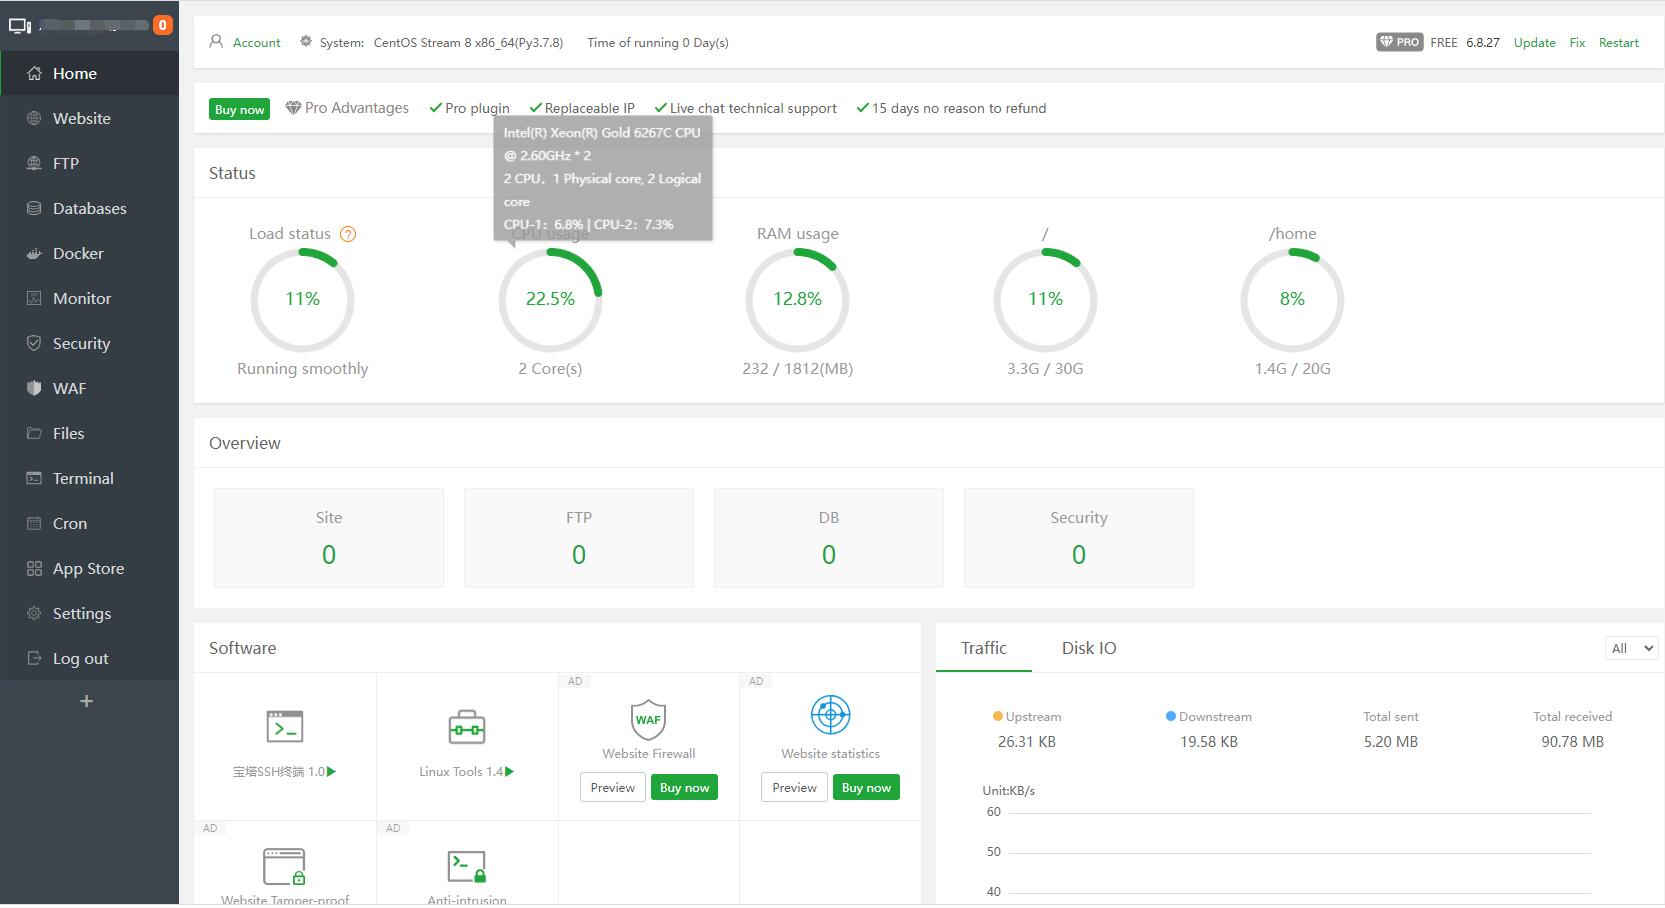Click the Security shield icon in the sidebar
This screenshot has width=1665, height=908.
(x=34, y=343)
